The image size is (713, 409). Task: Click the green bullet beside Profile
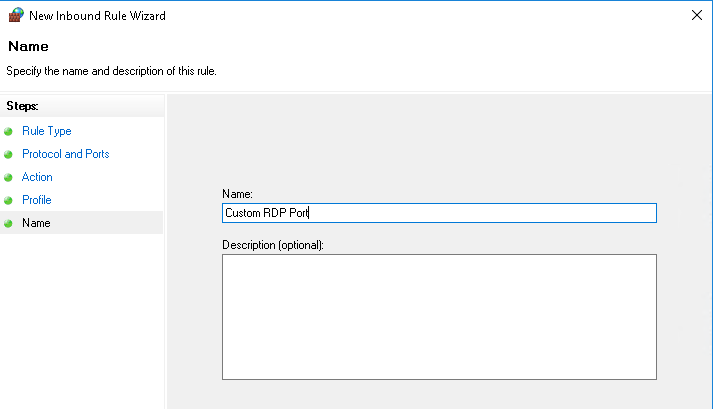[x=9, y=200]
